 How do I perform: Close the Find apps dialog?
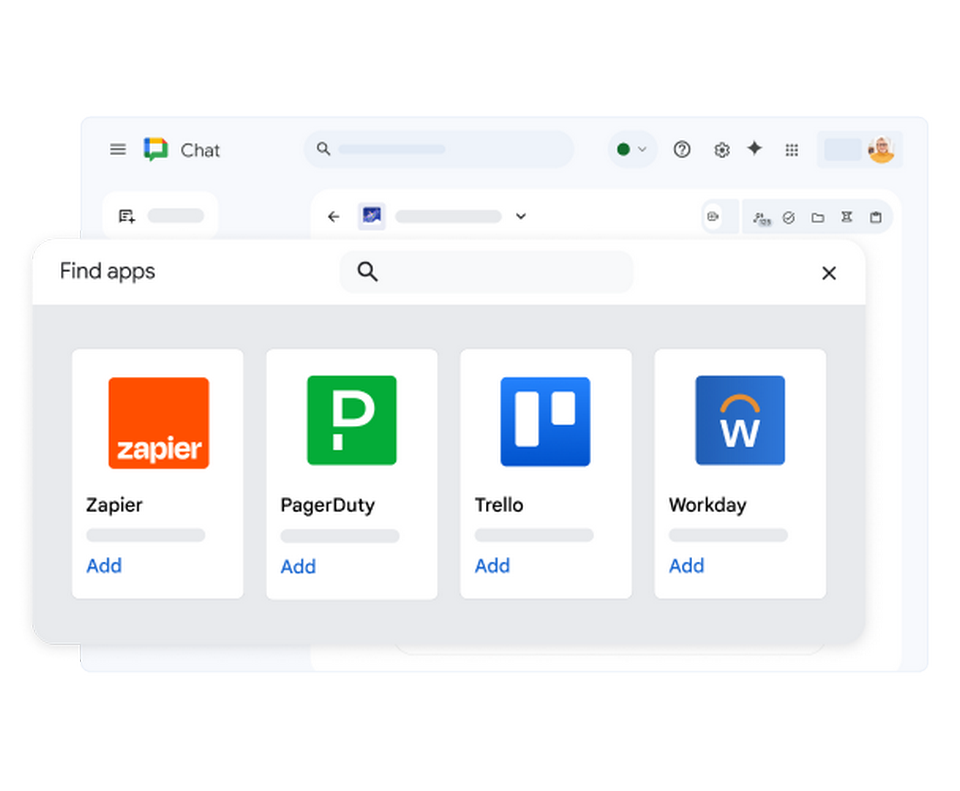click(829, 273)
